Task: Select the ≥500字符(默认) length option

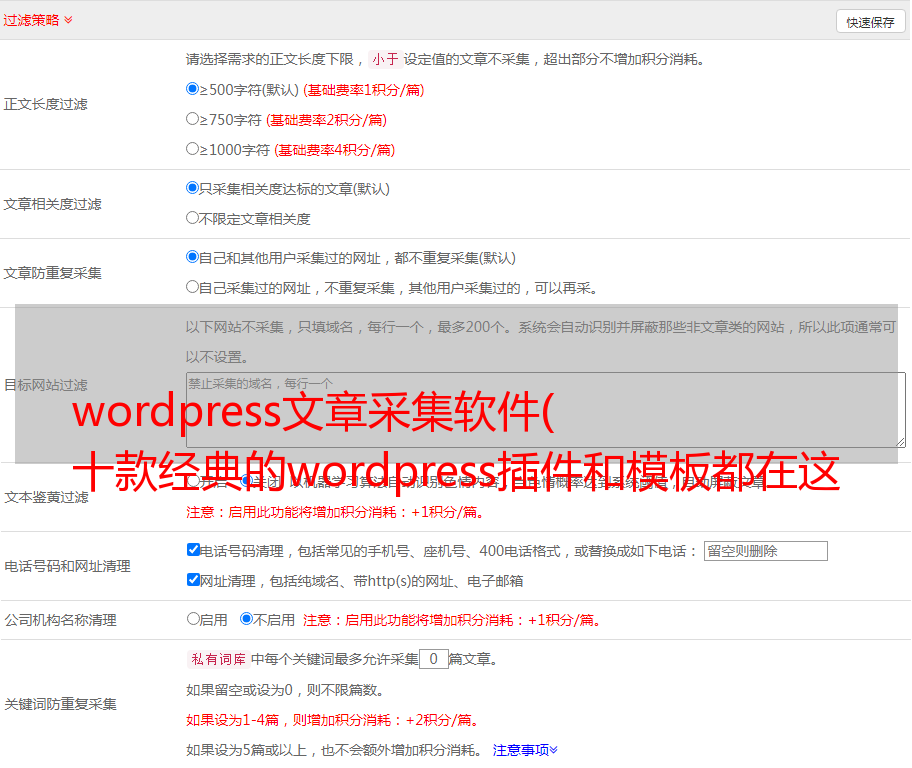Action: (x=192, y=89)
